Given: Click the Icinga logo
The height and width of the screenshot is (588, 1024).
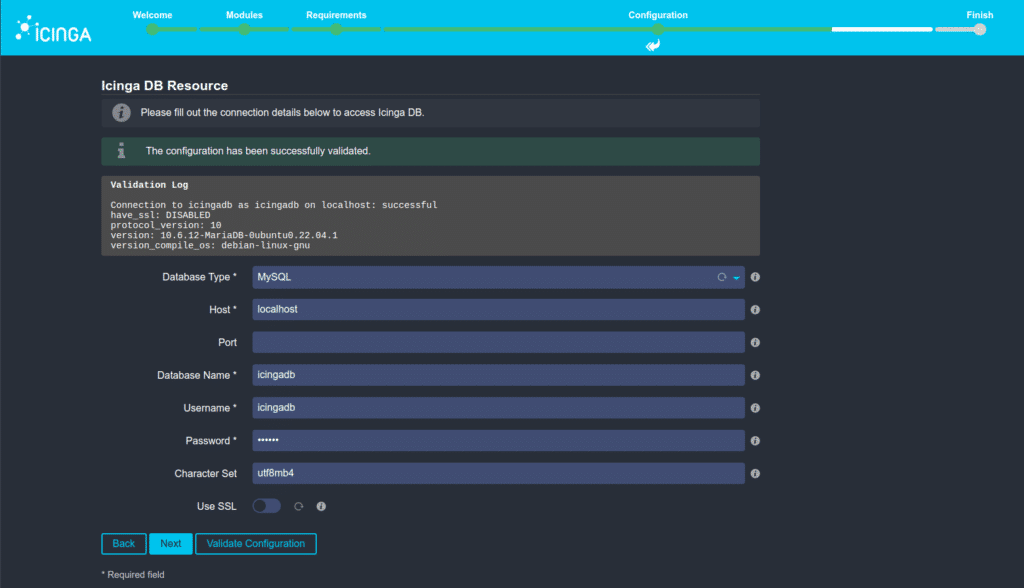Looking at the screenshot, I should click(x=54, y=29).
